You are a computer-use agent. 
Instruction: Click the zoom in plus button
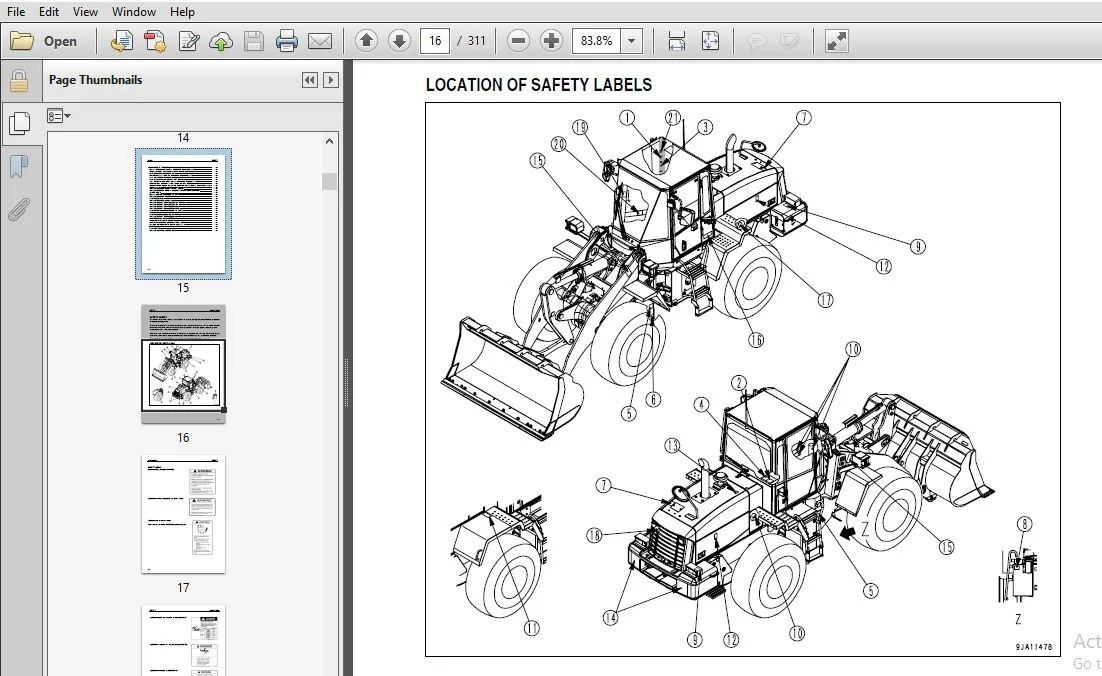(551, 41)
